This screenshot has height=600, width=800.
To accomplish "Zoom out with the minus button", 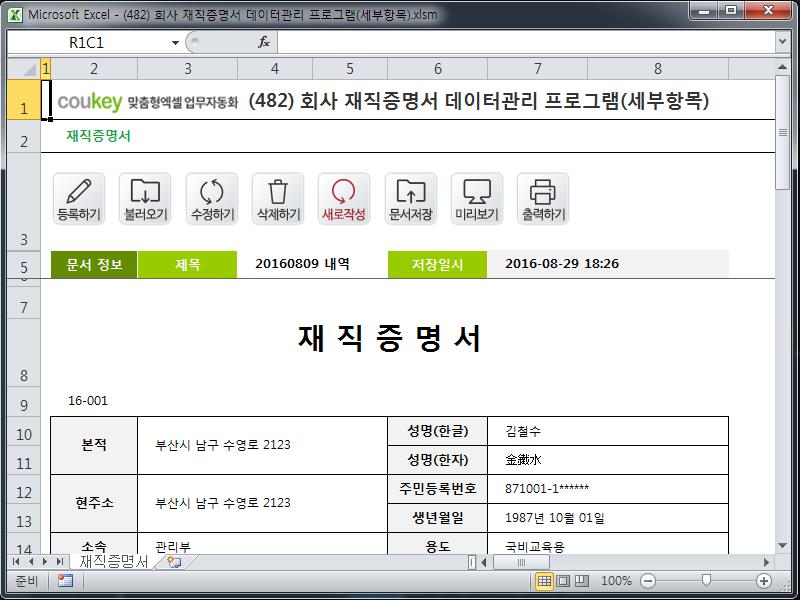I will [x=647, y=581].
